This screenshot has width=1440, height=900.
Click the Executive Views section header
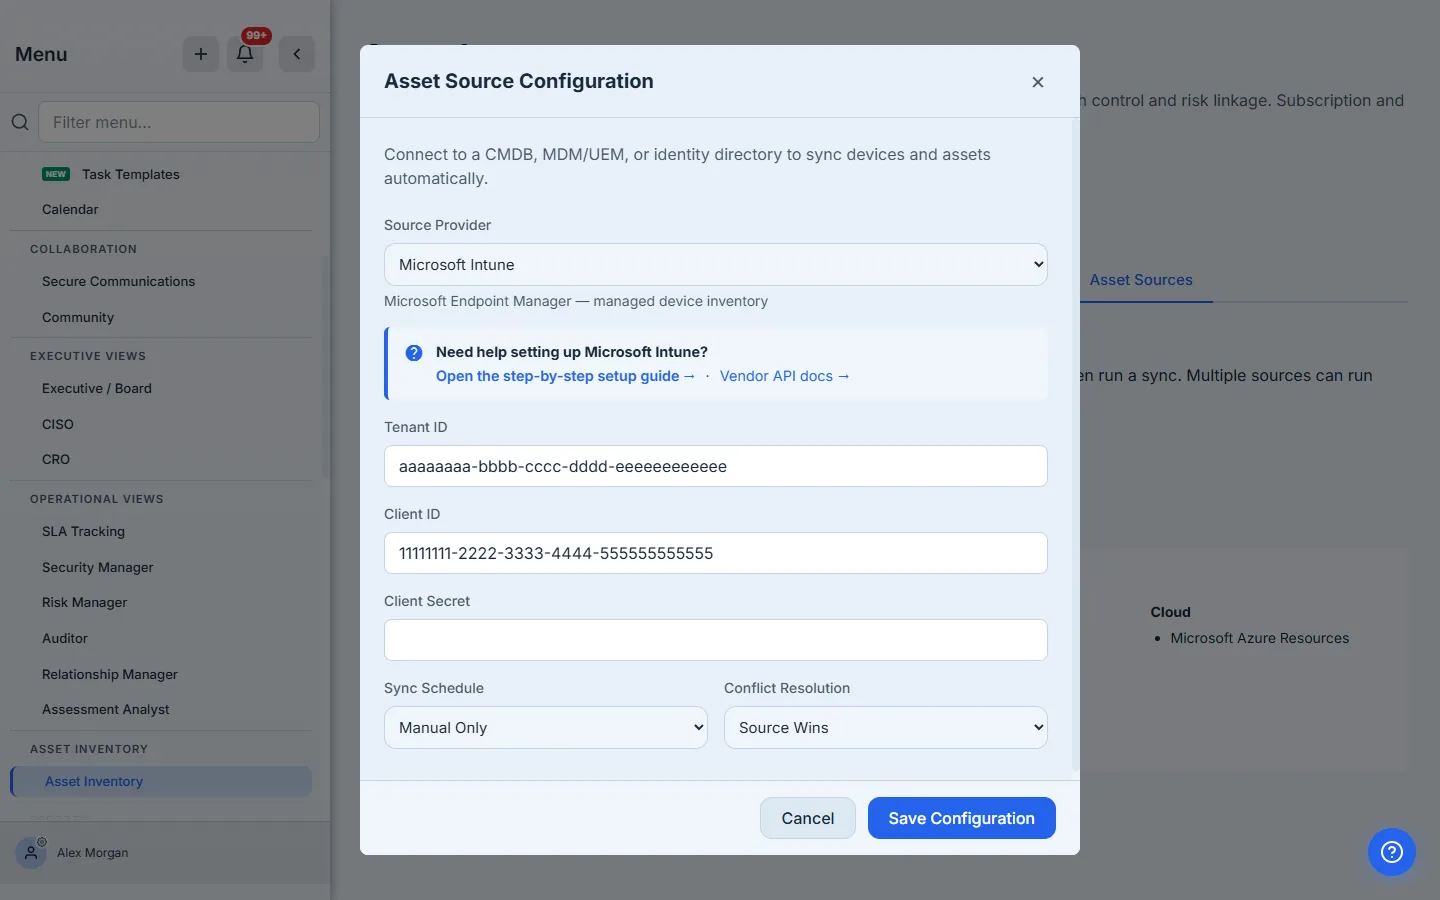click(x=88, y=356)
